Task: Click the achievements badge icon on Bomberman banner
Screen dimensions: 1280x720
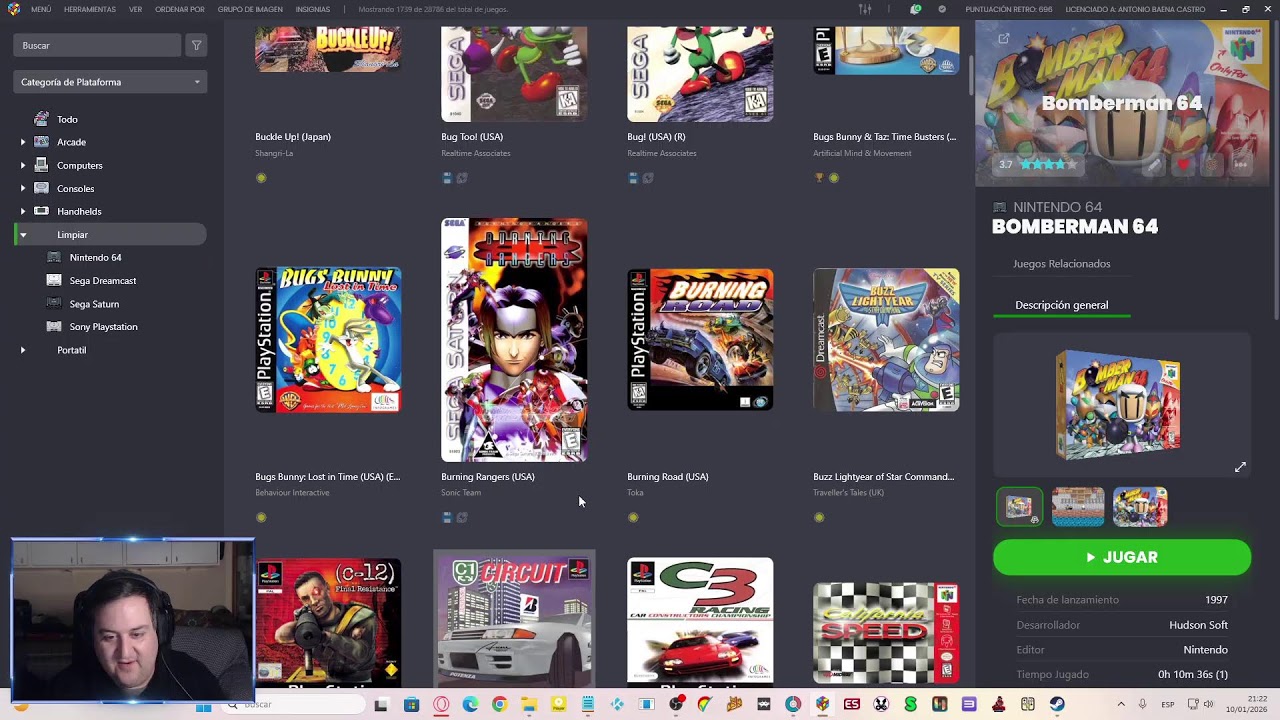Action: pos(1212,164)
